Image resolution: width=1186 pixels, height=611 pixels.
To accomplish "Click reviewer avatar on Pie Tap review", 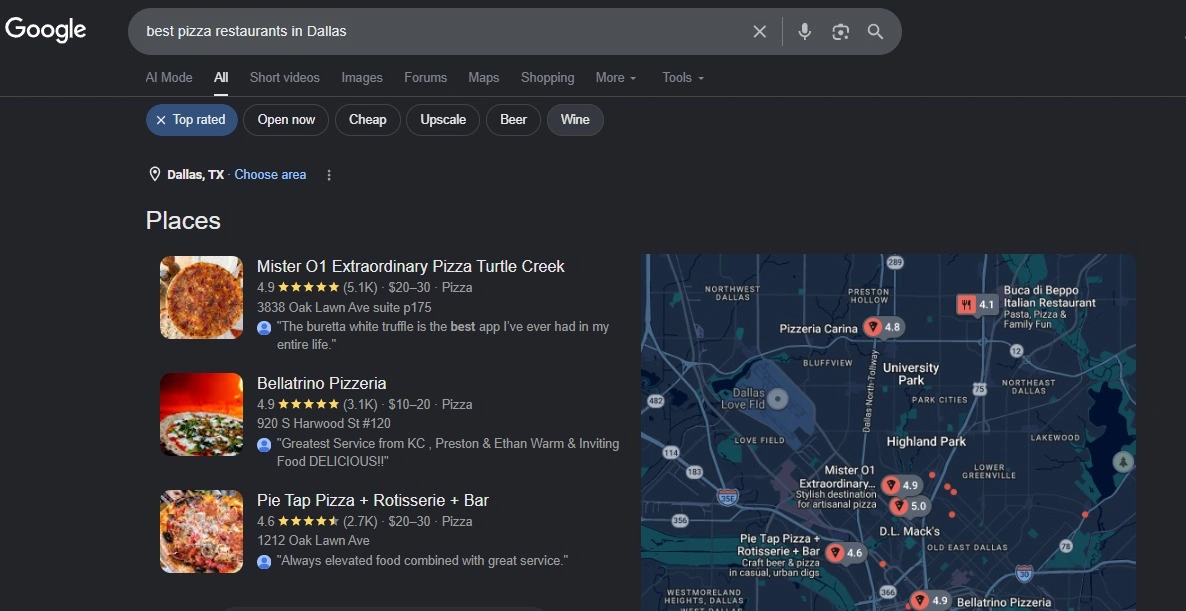I will click(264, 562).
